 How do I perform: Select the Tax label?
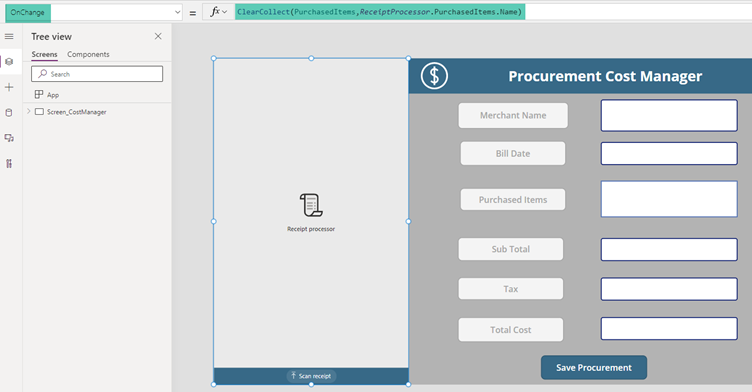click(x=511, y=289)
